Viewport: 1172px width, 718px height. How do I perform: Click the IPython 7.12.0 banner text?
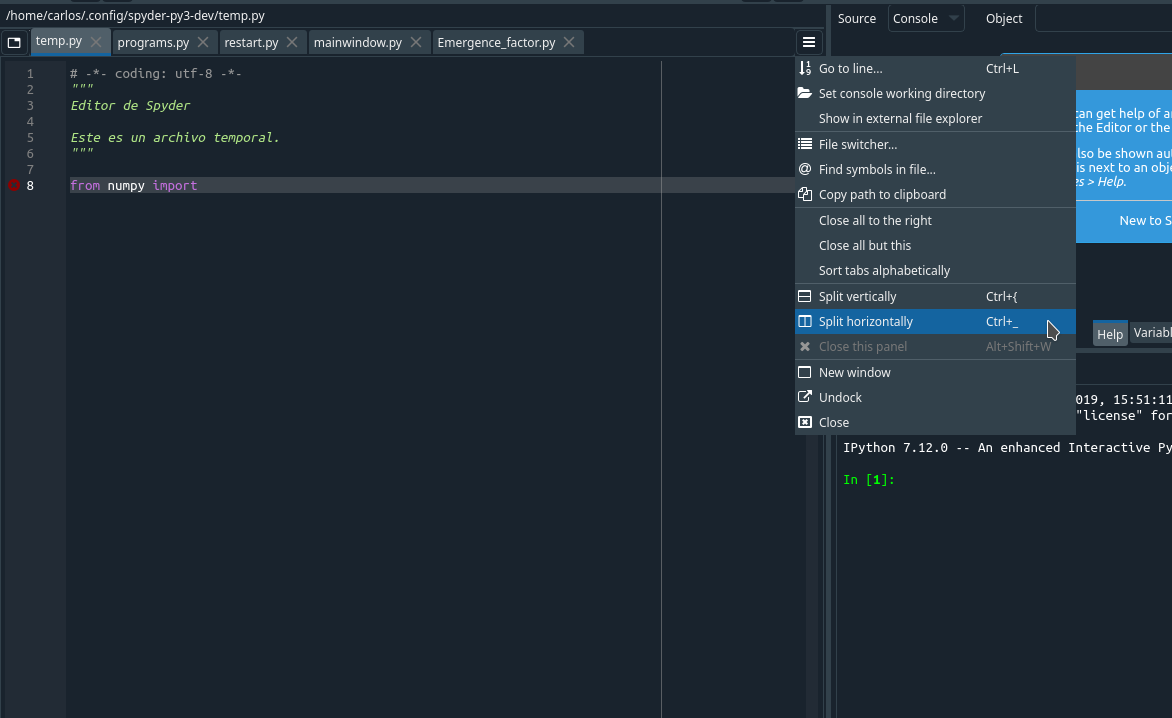[x=1007, y=448]
